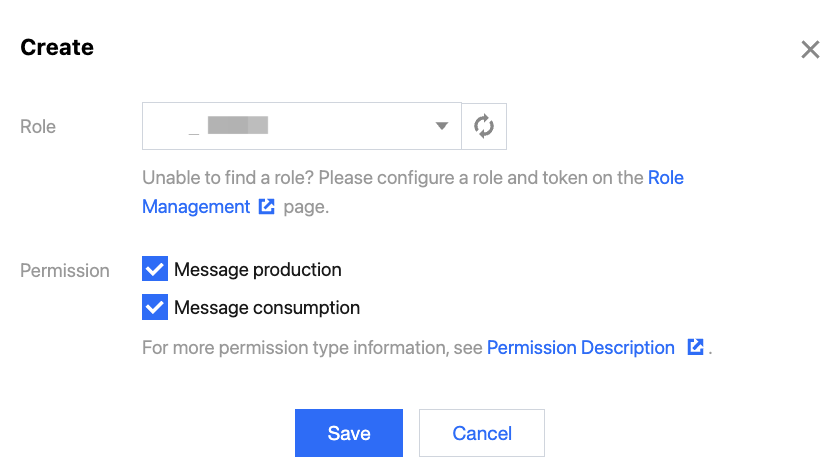This screenshot has width=834, height=472.
Task: Open the Role Management link
Action: coord(196,207)
